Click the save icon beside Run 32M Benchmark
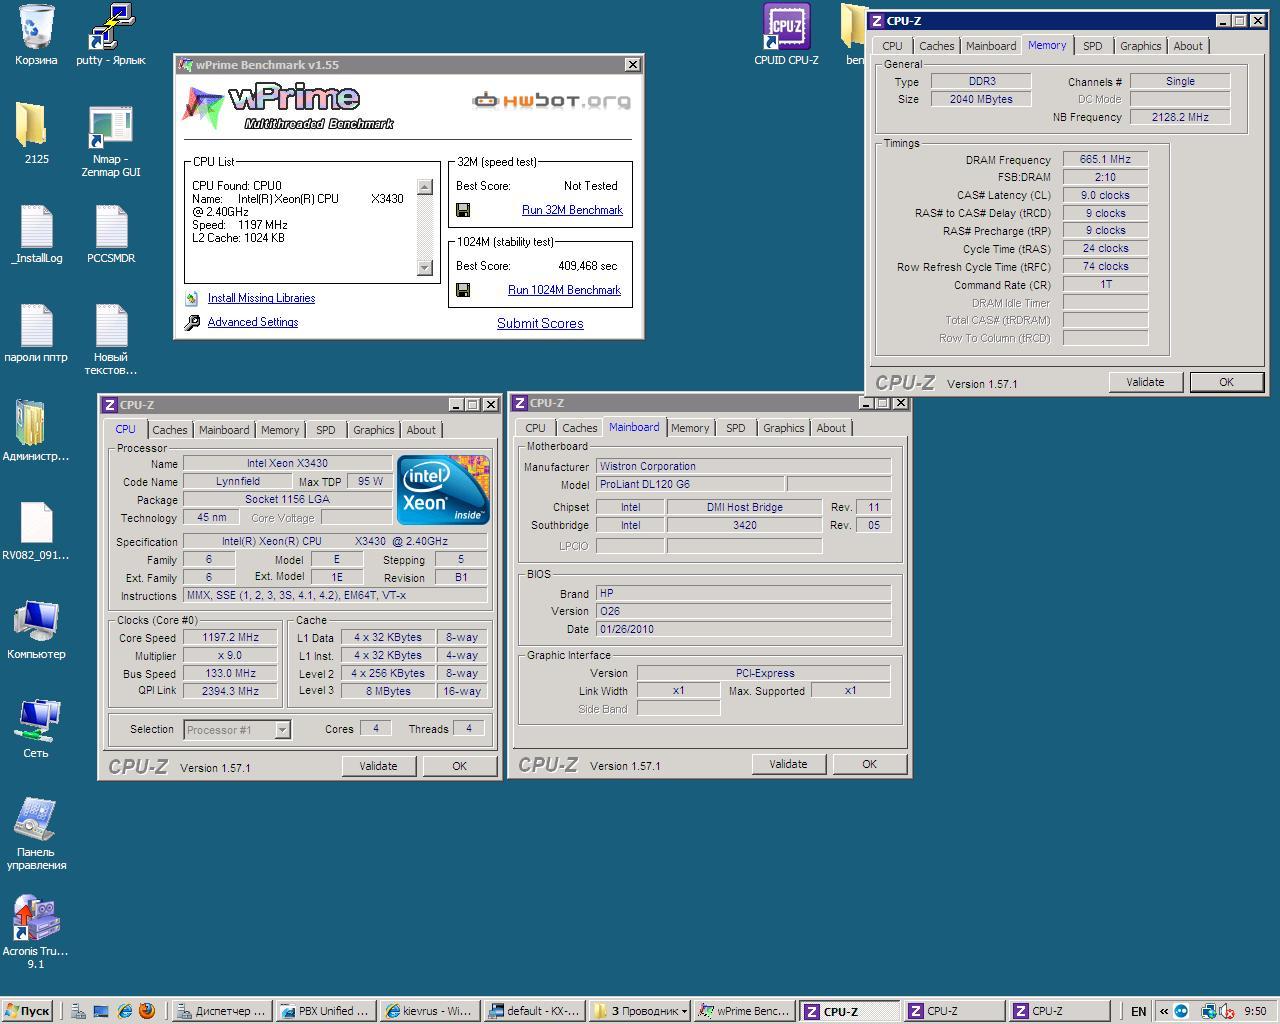 pos(463,210)
